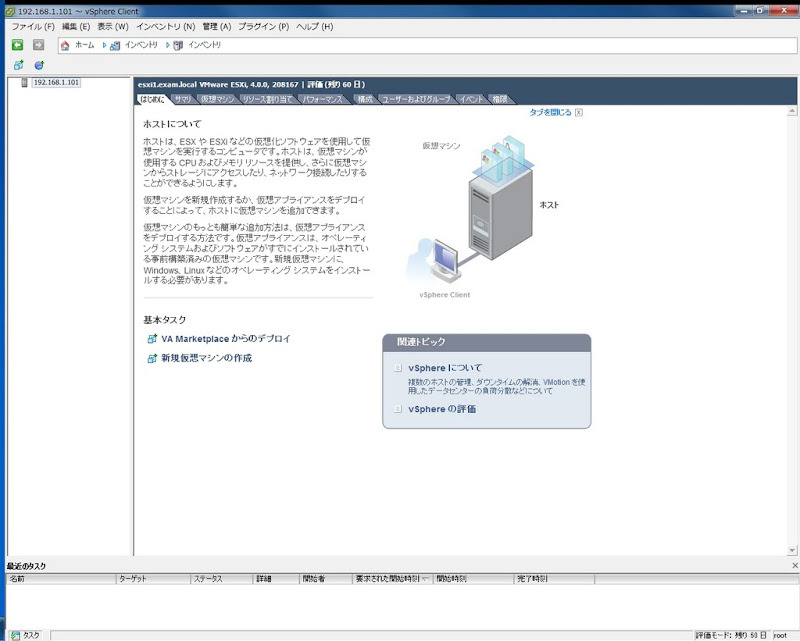Open the 管理 (A) menu

[x=217, y=27]
